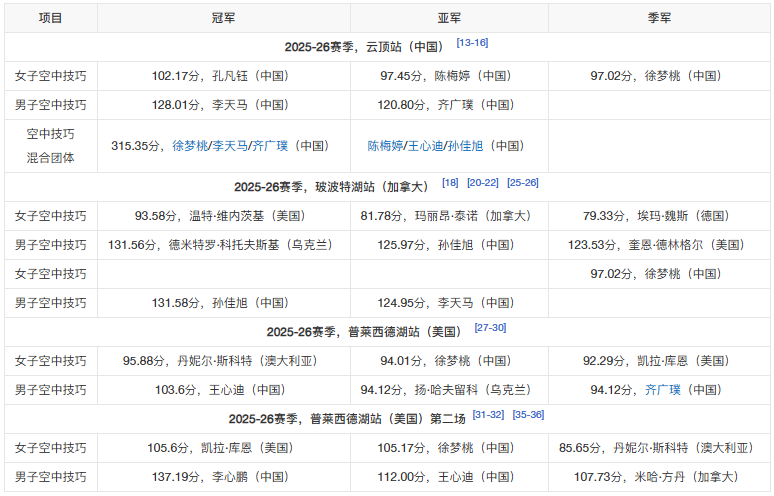Open 齐广璞 link in 315.35分 team cell
Image resolution: width=774 pixels, height=496 pixels.
coord(270,146)
